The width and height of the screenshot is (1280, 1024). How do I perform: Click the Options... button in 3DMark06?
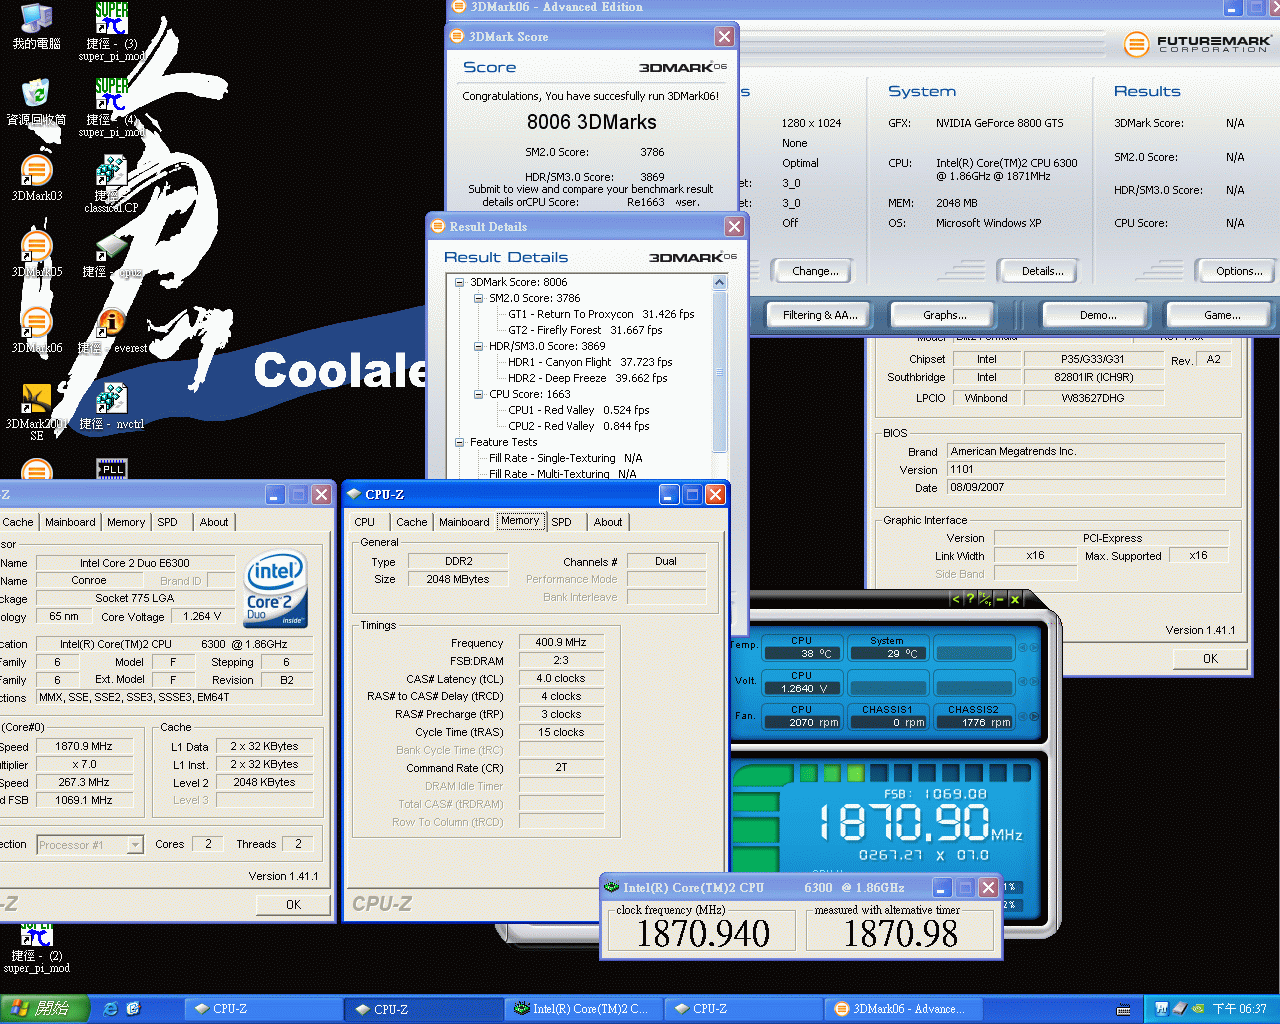pos(1238,271)
